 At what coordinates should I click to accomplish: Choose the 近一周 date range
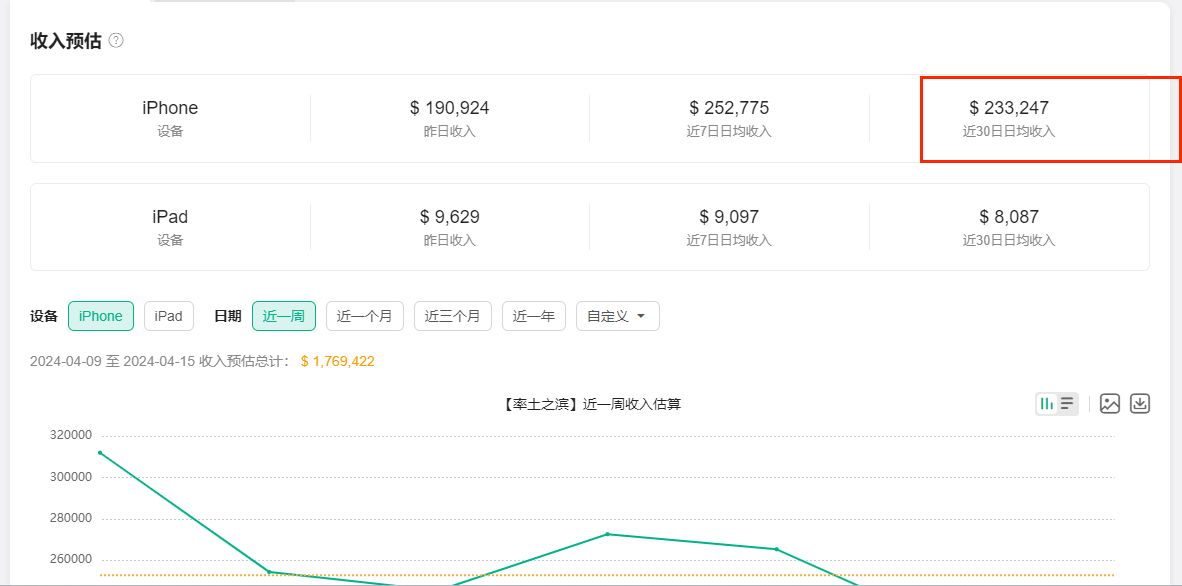tap(284, 316)
